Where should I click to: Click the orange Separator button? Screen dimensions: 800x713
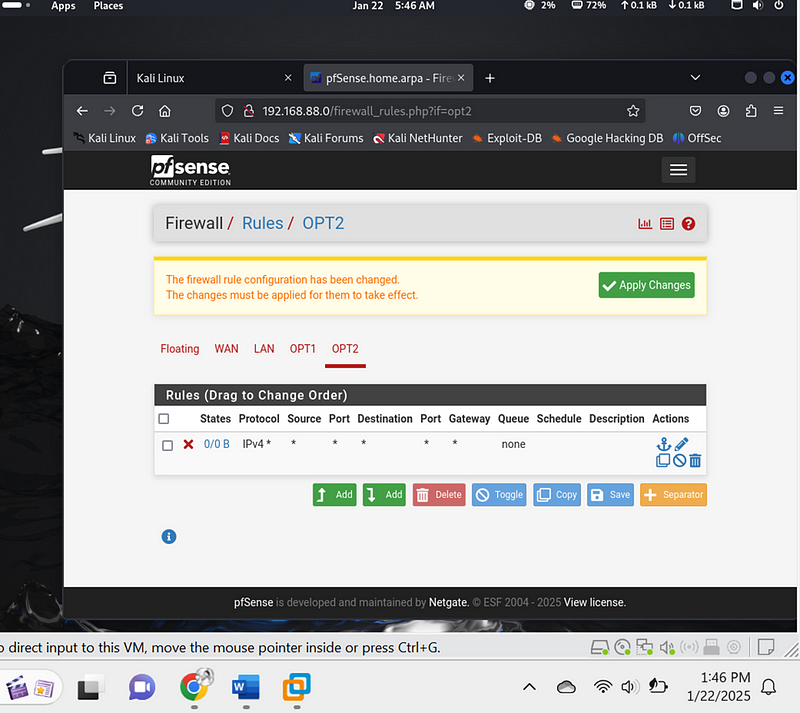[673, 495]
